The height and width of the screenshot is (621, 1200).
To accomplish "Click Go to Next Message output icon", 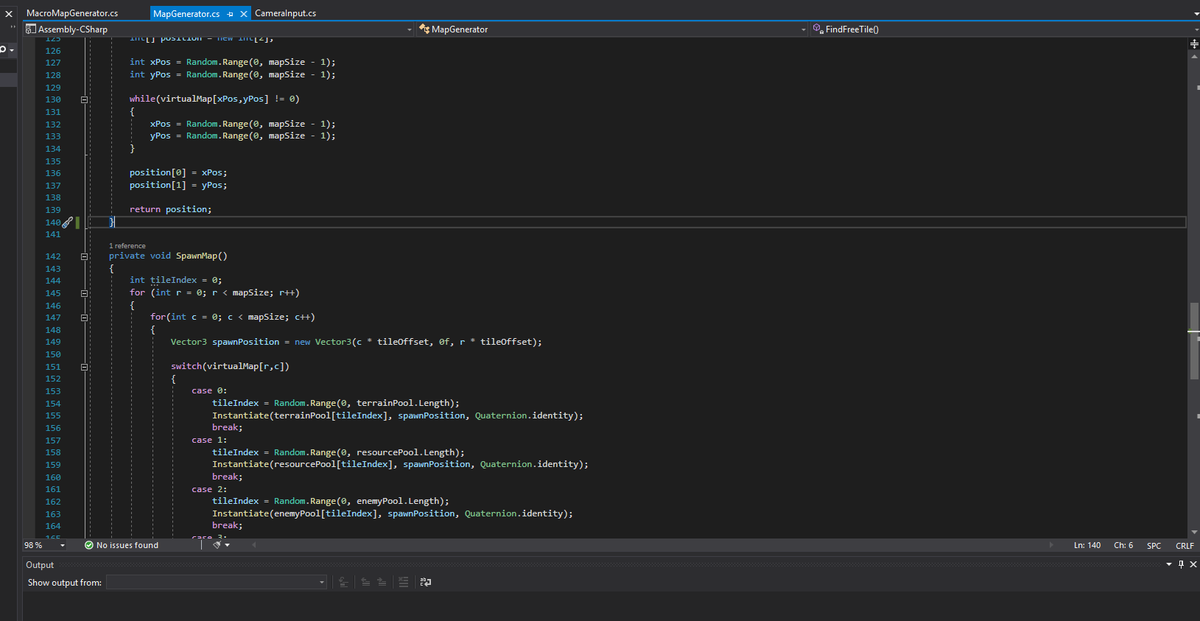I will 383,582.
